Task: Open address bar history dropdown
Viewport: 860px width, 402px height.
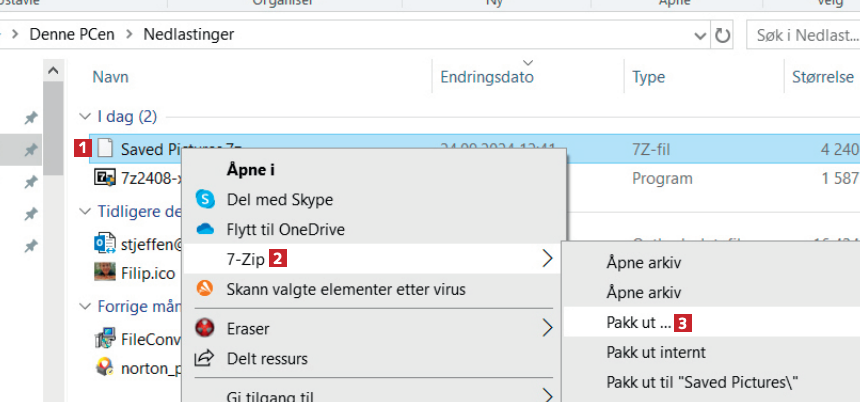Action: tap(700, 35)
